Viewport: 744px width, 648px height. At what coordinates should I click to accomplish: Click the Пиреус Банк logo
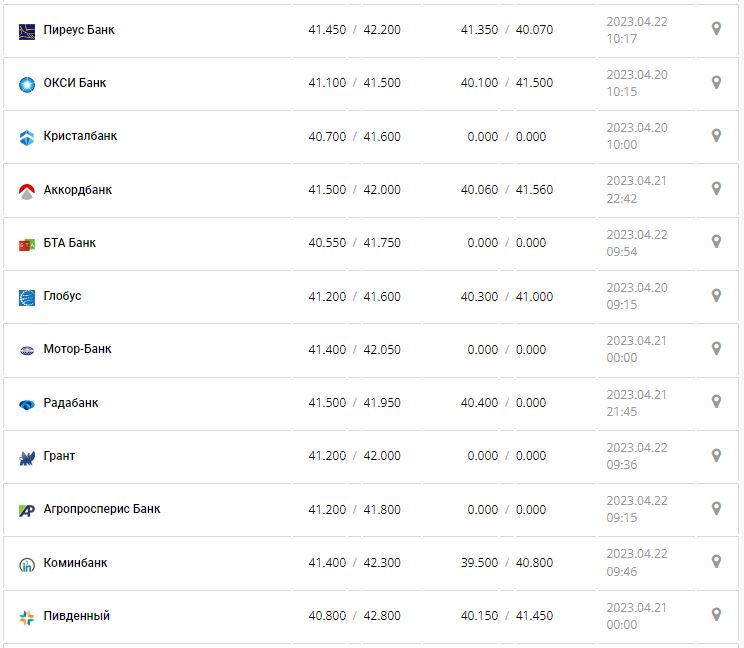(27, 31)
